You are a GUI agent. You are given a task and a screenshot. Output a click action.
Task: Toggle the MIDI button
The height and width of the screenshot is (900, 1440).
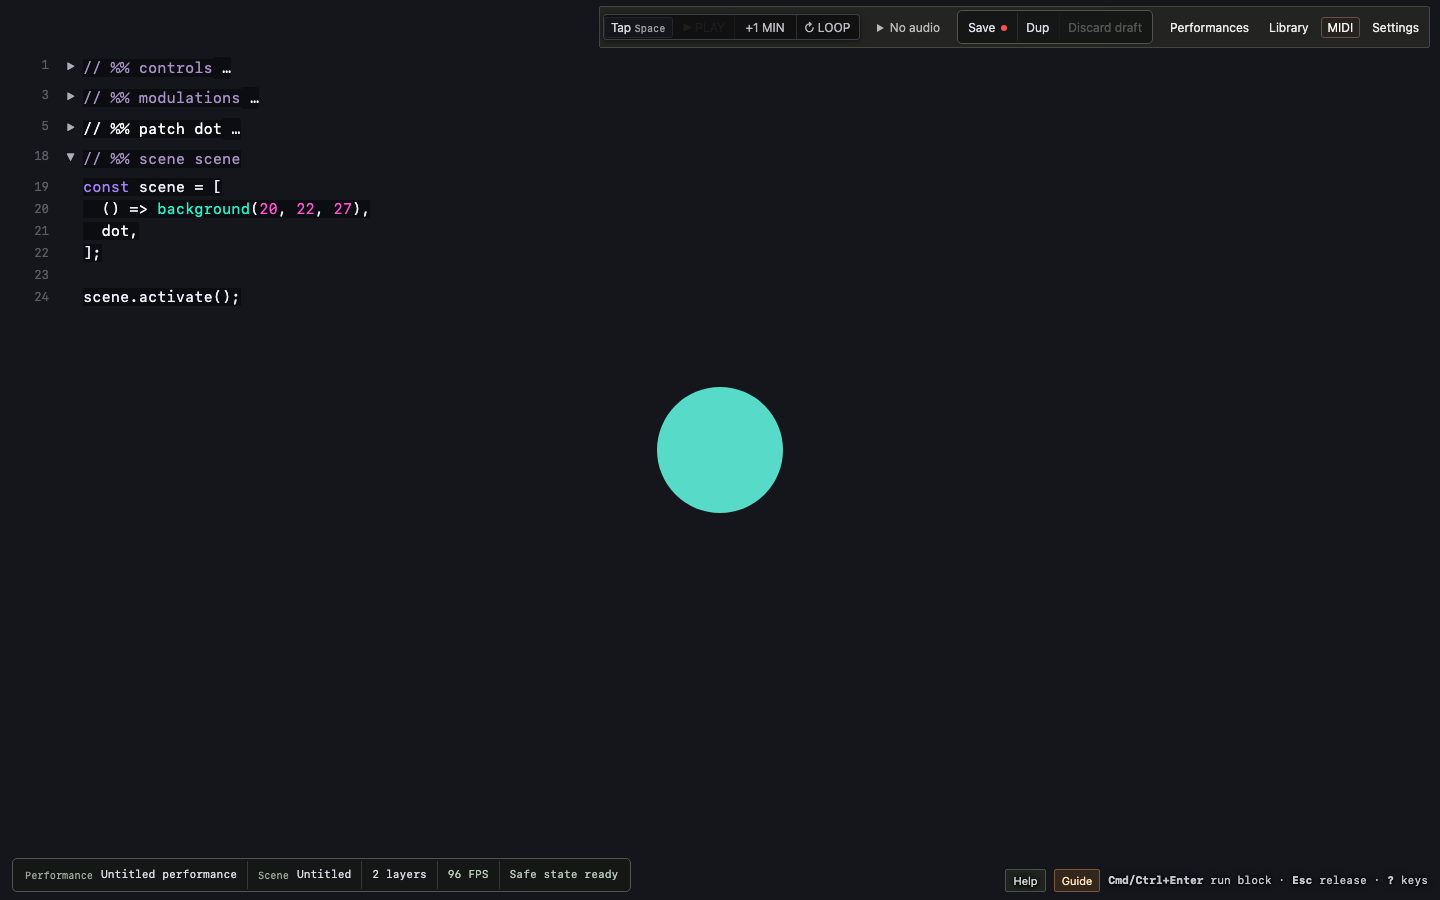(1340, 28)
